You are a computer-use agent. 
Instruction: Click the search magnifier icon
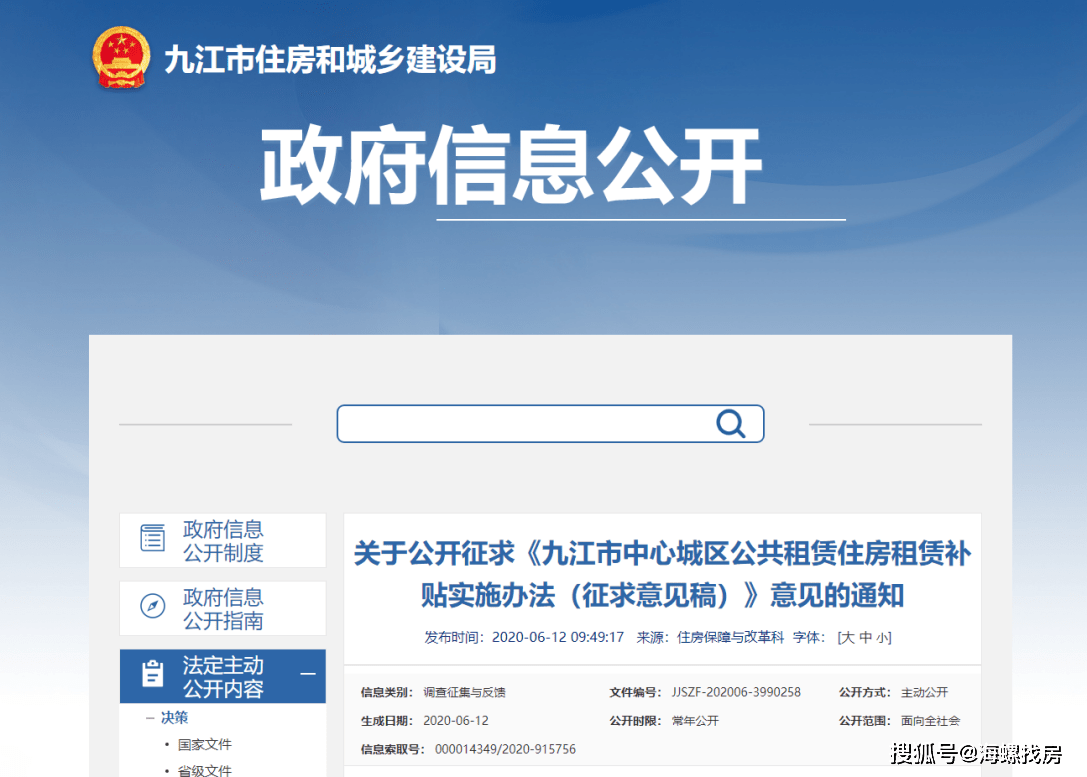[731, 424]
